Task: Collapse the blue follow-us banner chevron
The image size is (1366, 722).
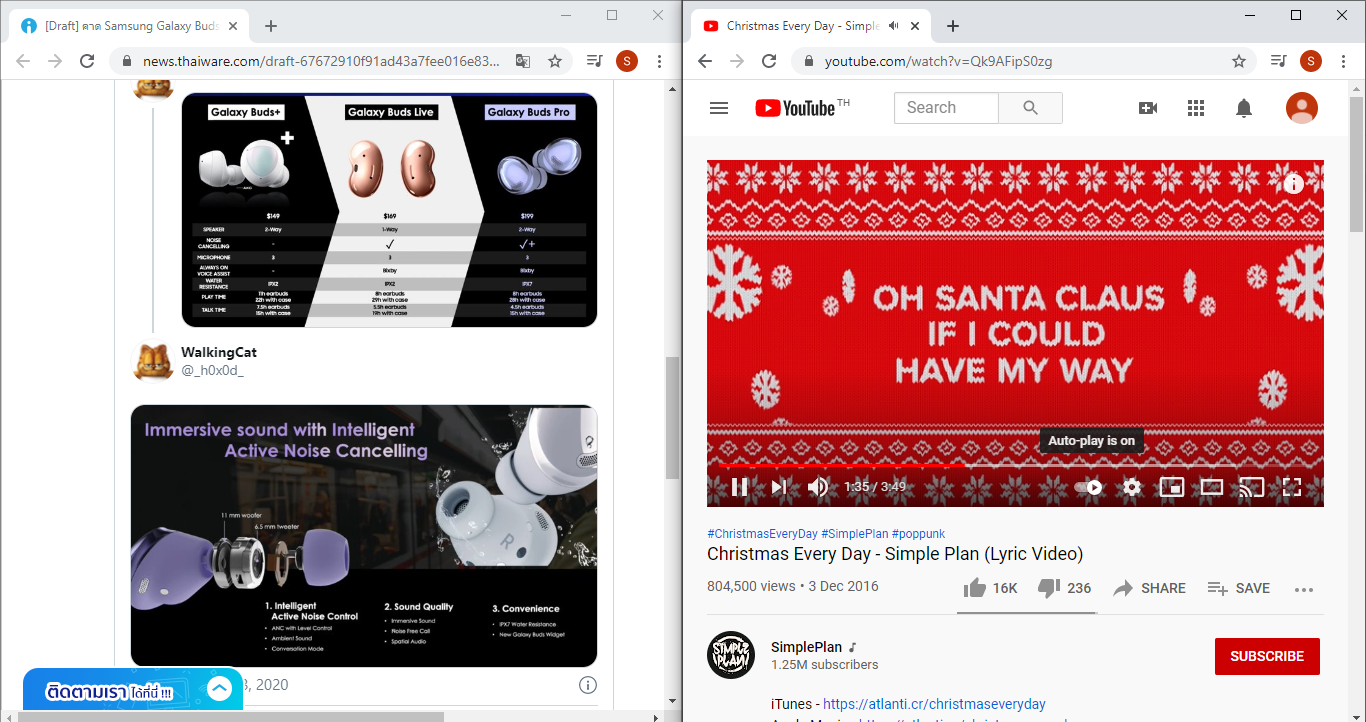Action: [x=220, y=688]
